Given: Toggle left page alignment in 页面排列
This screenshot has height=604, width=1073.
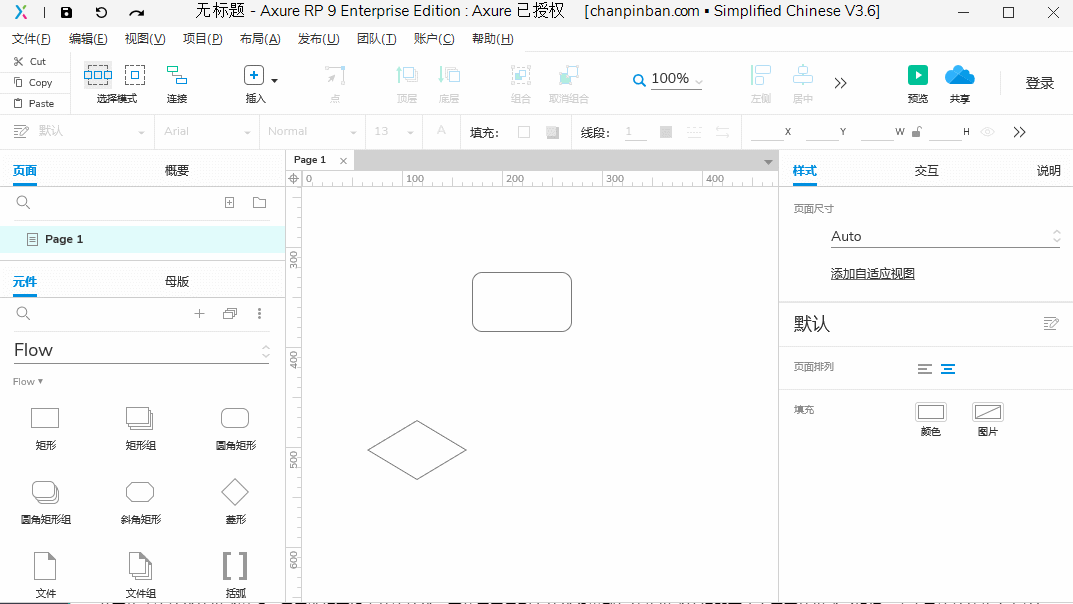Looking at the screenshot, I should click(x=922, y=368).
